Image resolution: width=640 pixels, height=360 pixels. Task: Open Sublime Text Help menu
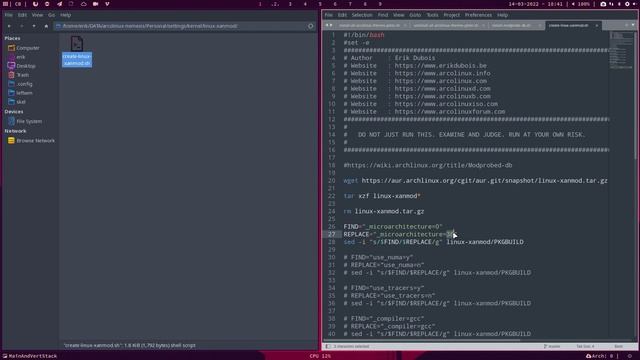pyautogui.click(x=502, y=15)
